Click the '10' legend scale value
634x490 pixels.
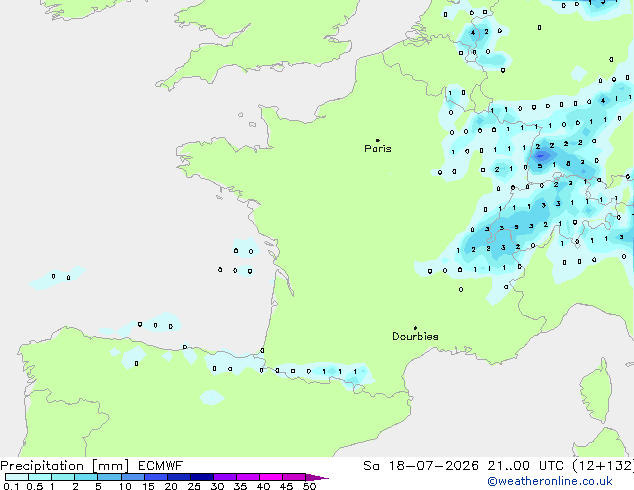(125, 486)
